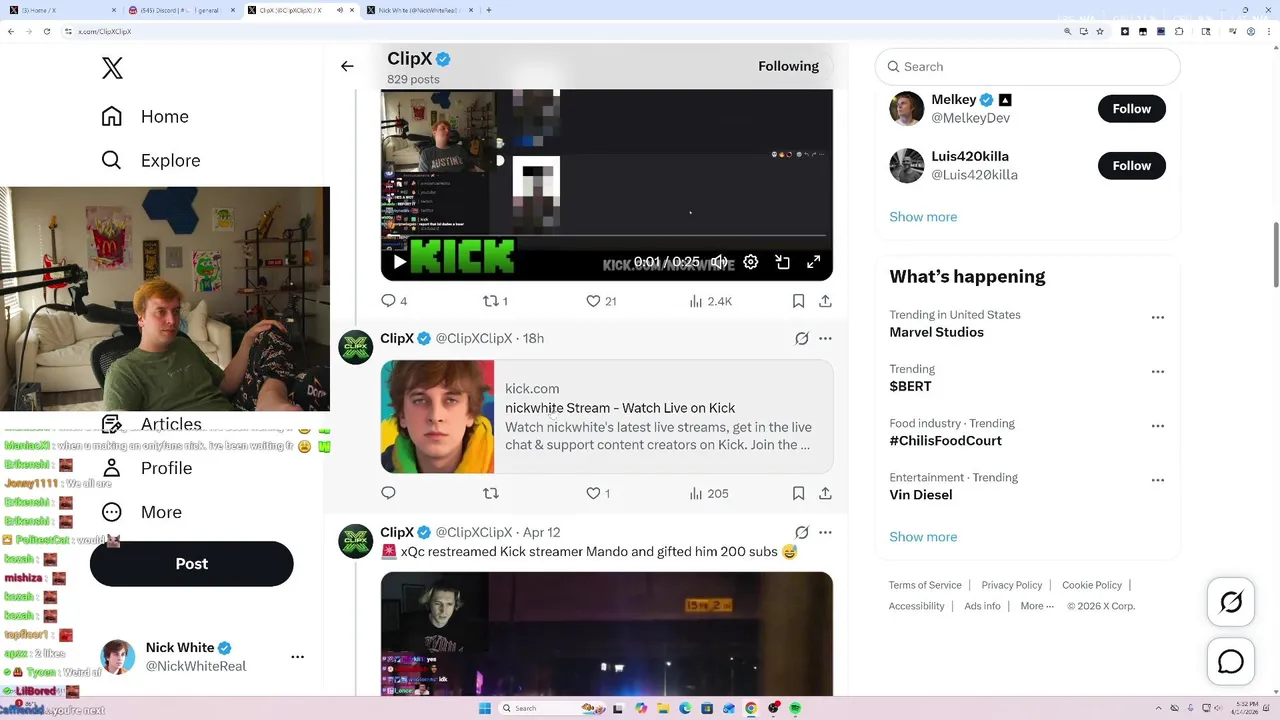Screen dimensions: 1280x720
Task: Repost the video post with 1 repost
Action: (495, 301)
